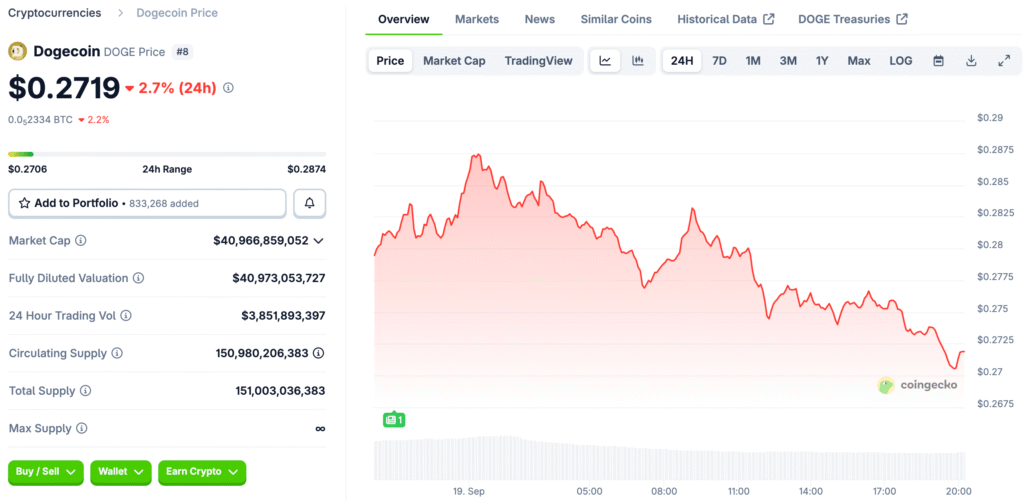Click the $40,966,859,052 market cap value
The width and height of the screenshot is (1024, 501).
[261, 240]
